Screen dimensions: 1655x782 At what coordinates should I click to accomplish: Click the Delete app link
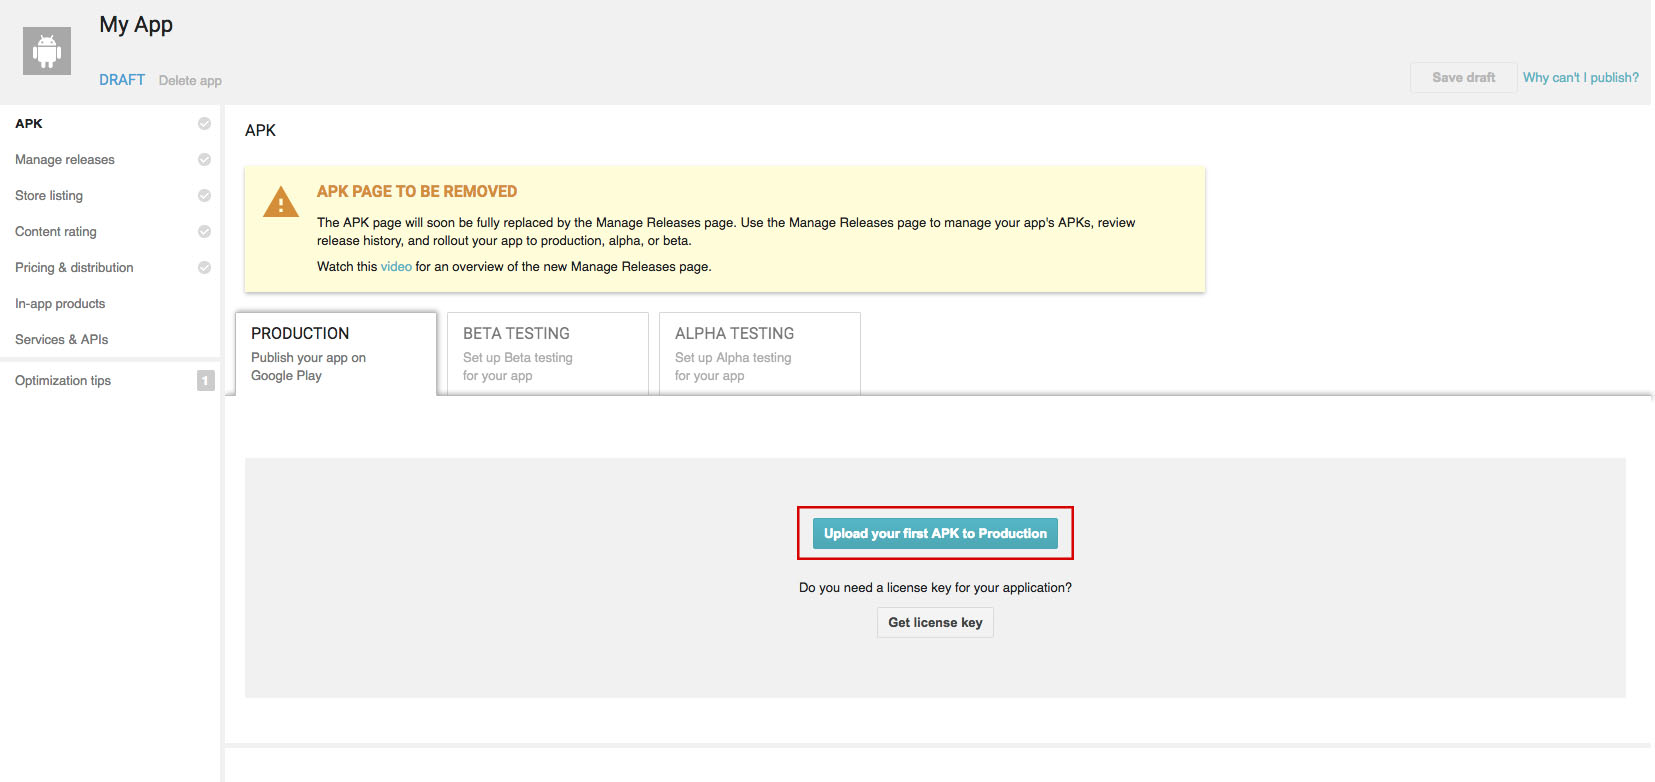(190, 81)
